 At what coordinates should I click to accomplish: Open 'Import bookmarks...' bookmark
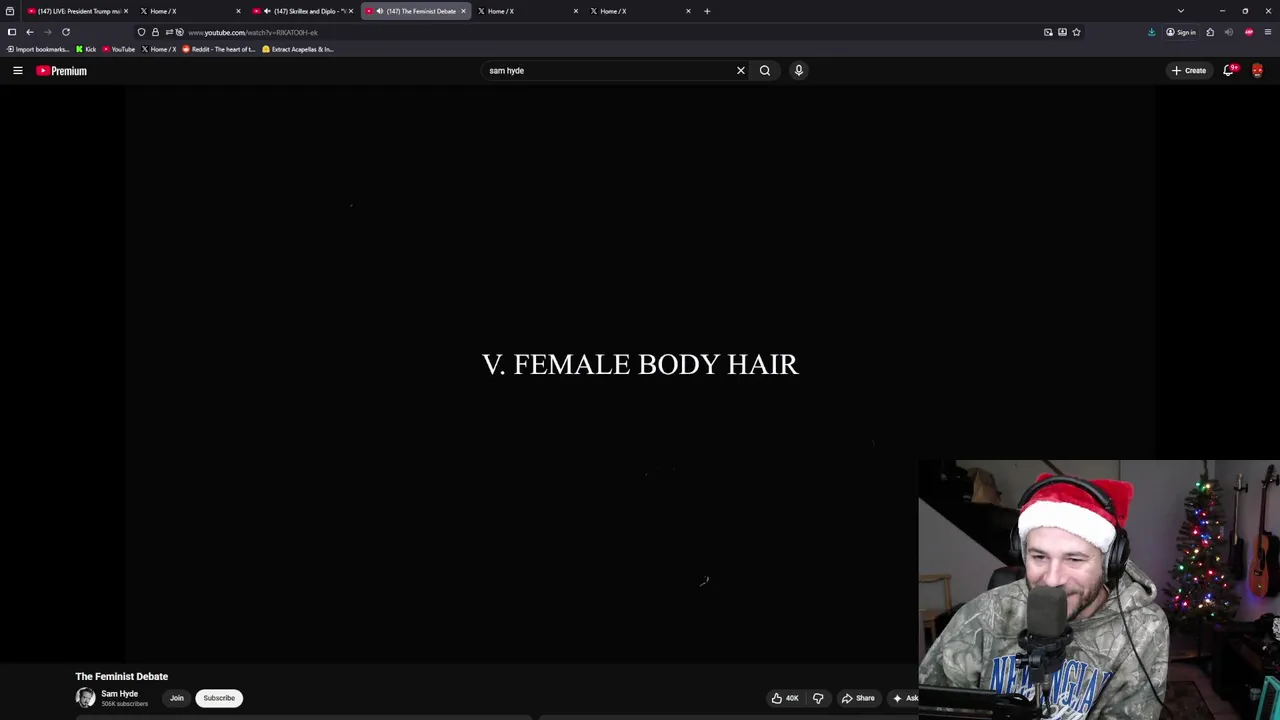[39, 49]
